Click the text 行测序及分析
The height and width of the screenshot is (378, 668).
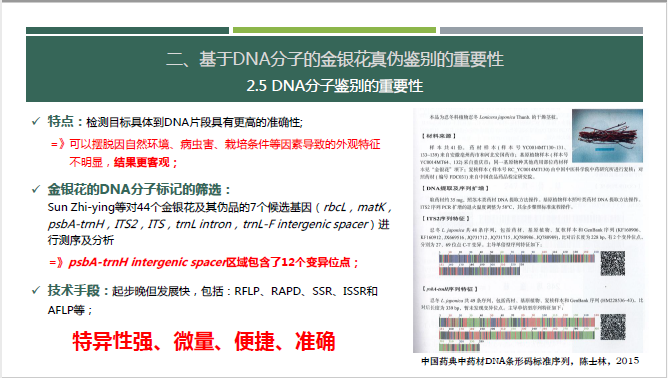coord(81,240)
